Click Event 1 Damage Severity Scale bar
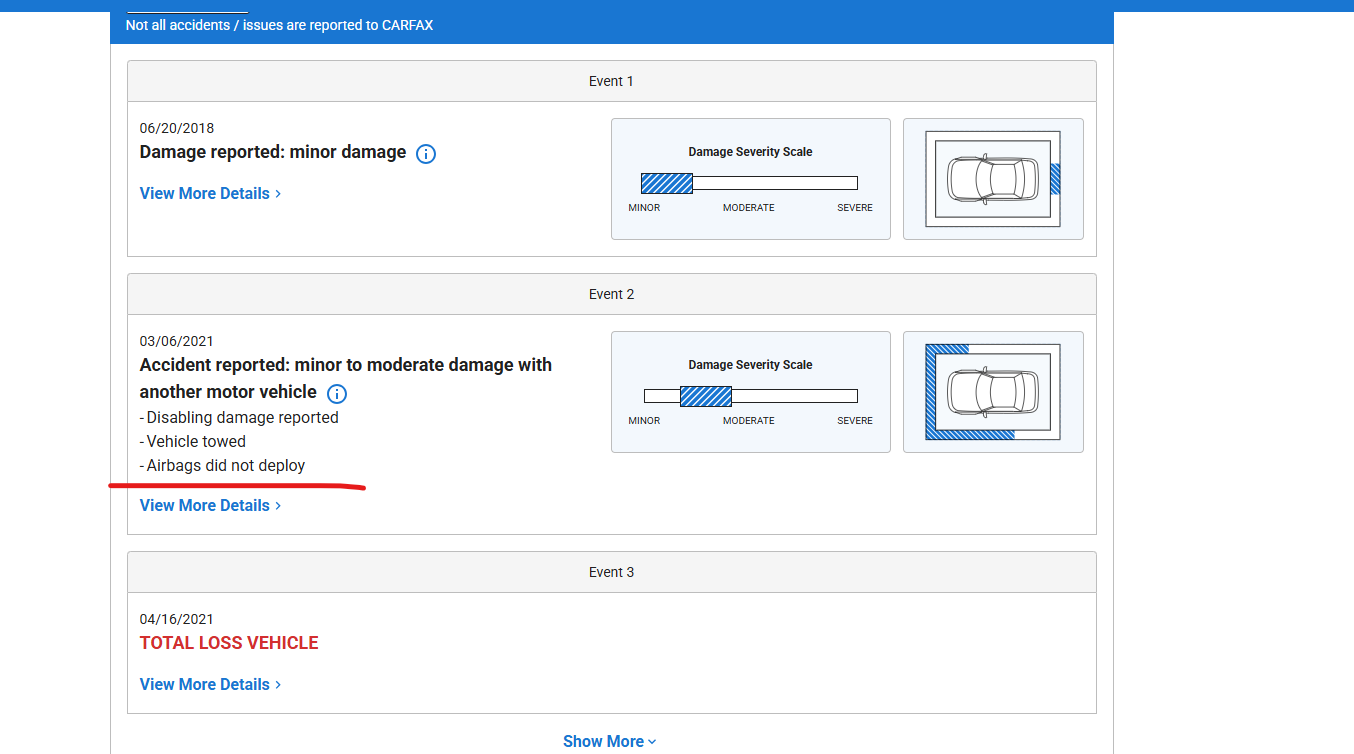 (x=749, y=183)
